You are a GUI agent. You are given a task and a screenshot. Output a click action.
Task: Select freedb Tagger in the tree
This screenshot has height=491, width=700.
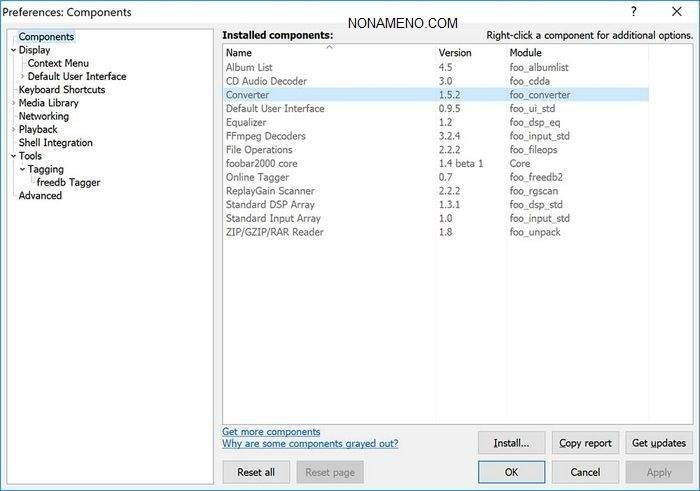(68, 183)
